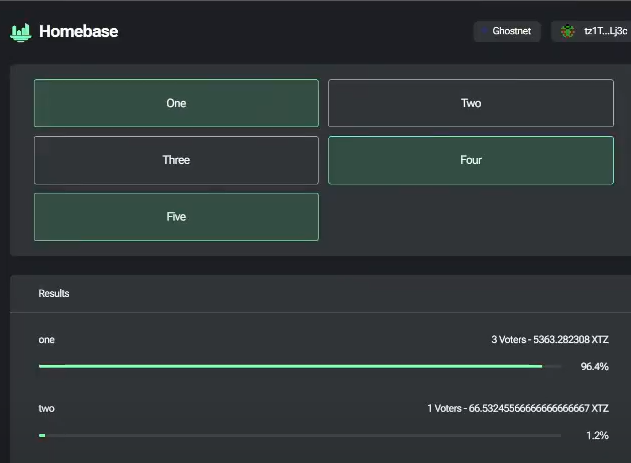Viewport: 631px width, 463px height.
Task: Click the 1.2% result percentage
Action: [597, 435]
